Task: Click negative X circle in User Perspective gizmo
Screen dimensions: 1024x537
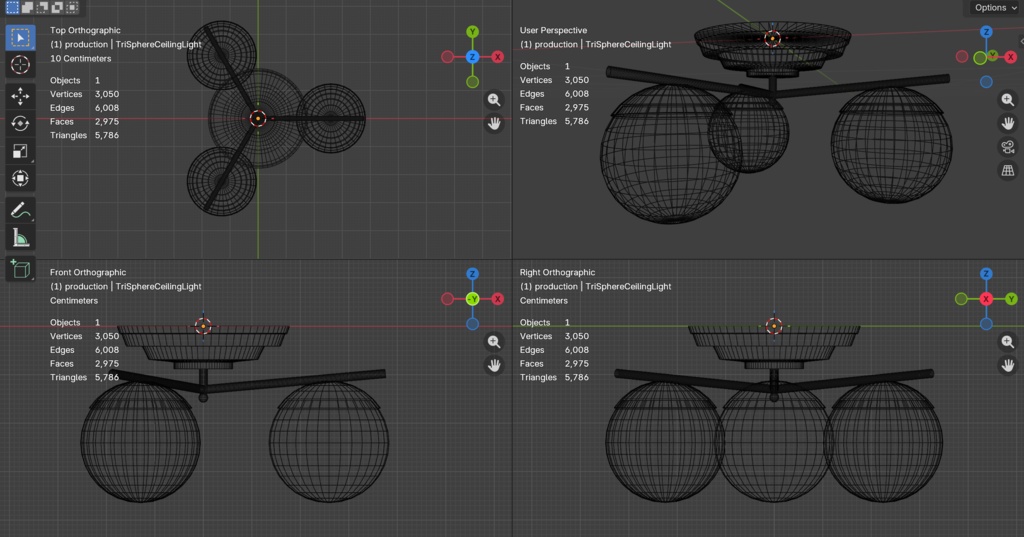Action: tap(962, 57)
